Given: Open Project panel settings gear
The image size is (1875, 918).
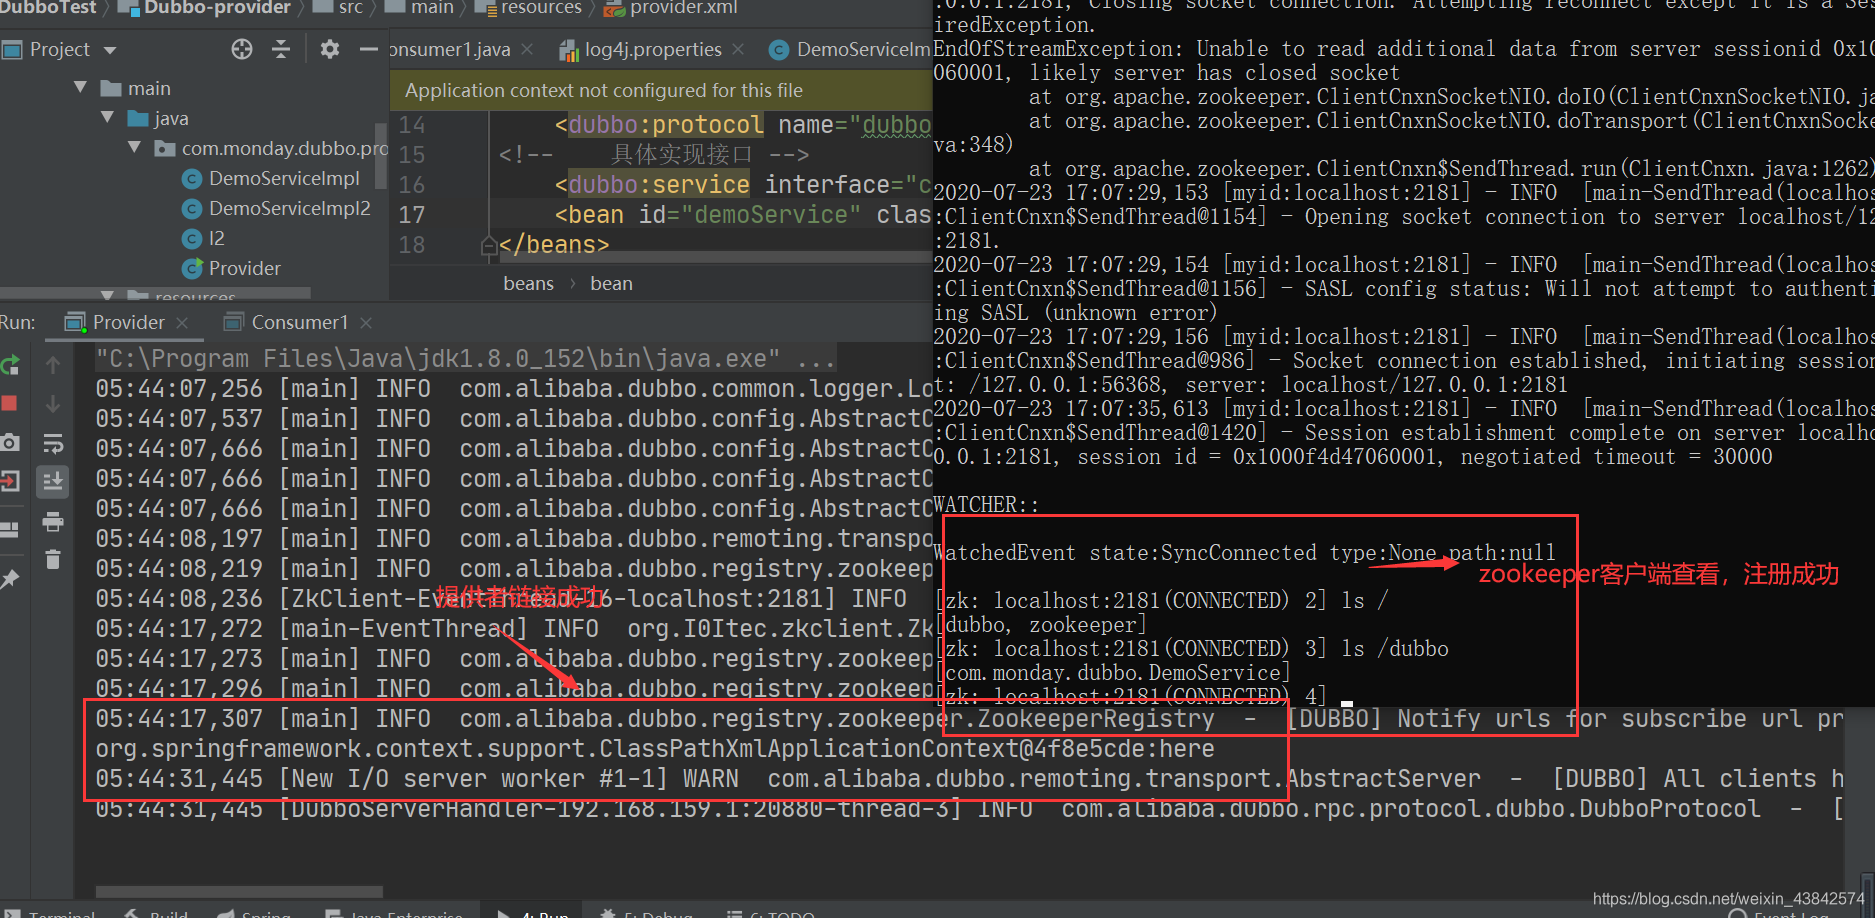Looking at the screenshot, I should tap(330, 49).
